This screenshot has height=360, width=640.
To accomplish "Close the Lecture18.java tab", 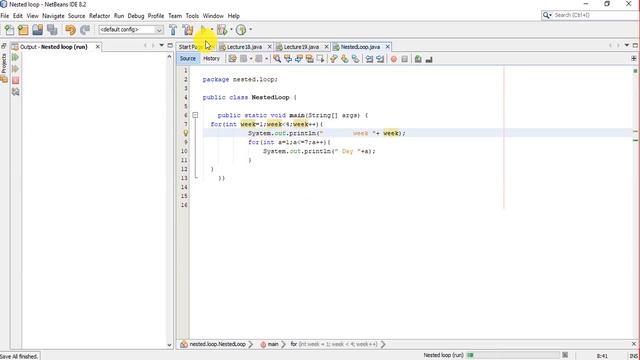I will (269, 47).
